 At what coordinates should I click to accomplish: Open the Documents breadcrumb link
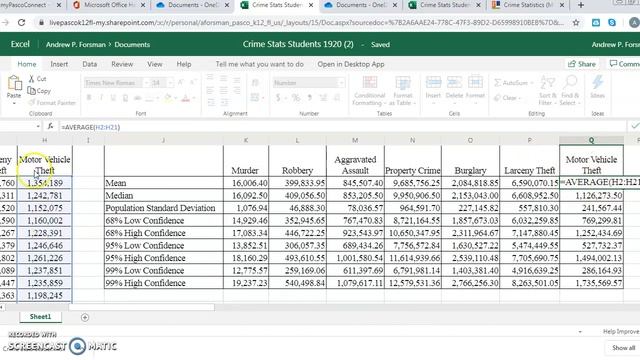pos(132,44)
